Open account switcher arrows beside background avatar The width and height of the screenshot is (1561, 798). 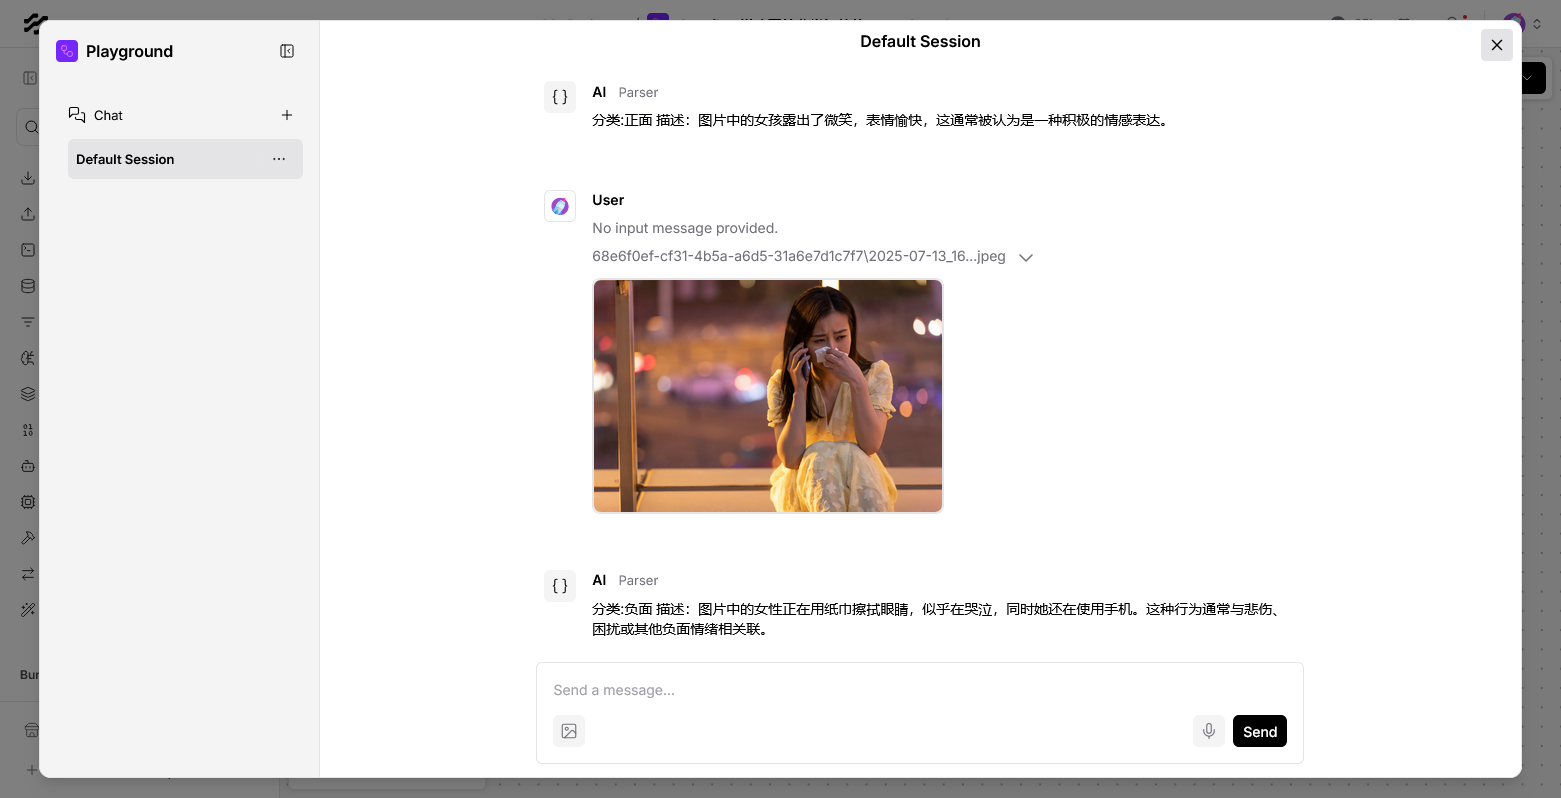pyautogui.click(x=1538, y=22)
